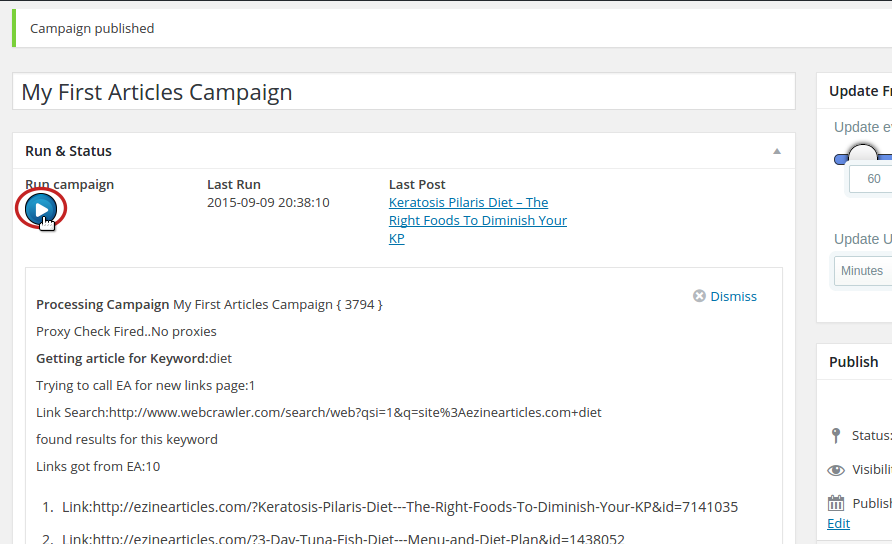Click the Run campaign play button
The image size is (892, 544).
click(x=40, y=208)
